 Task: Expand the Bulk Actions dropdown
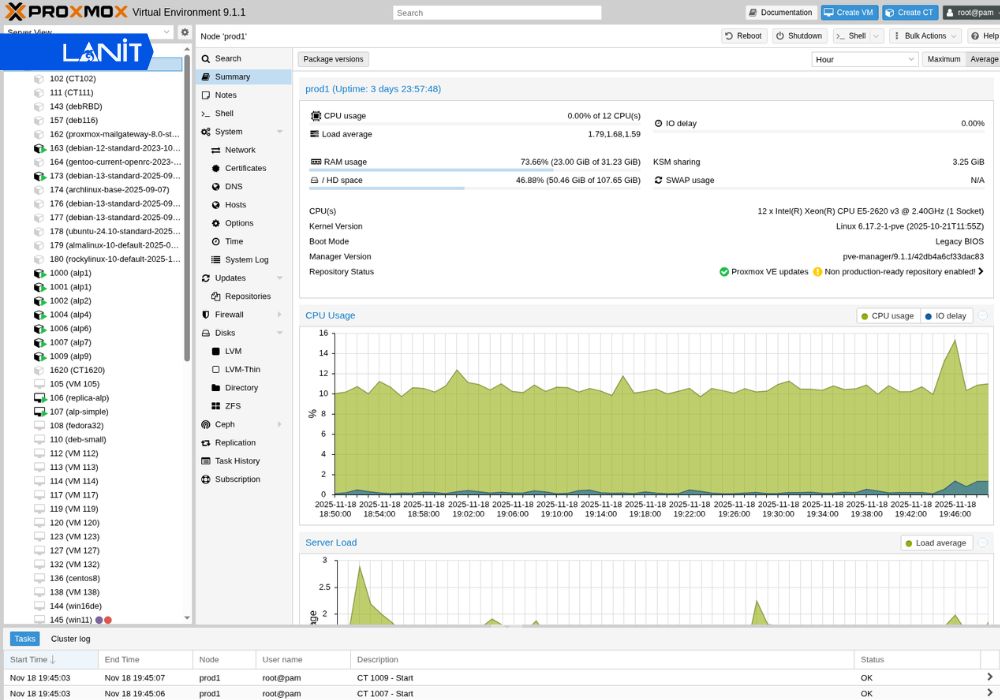tap(925, 36)
